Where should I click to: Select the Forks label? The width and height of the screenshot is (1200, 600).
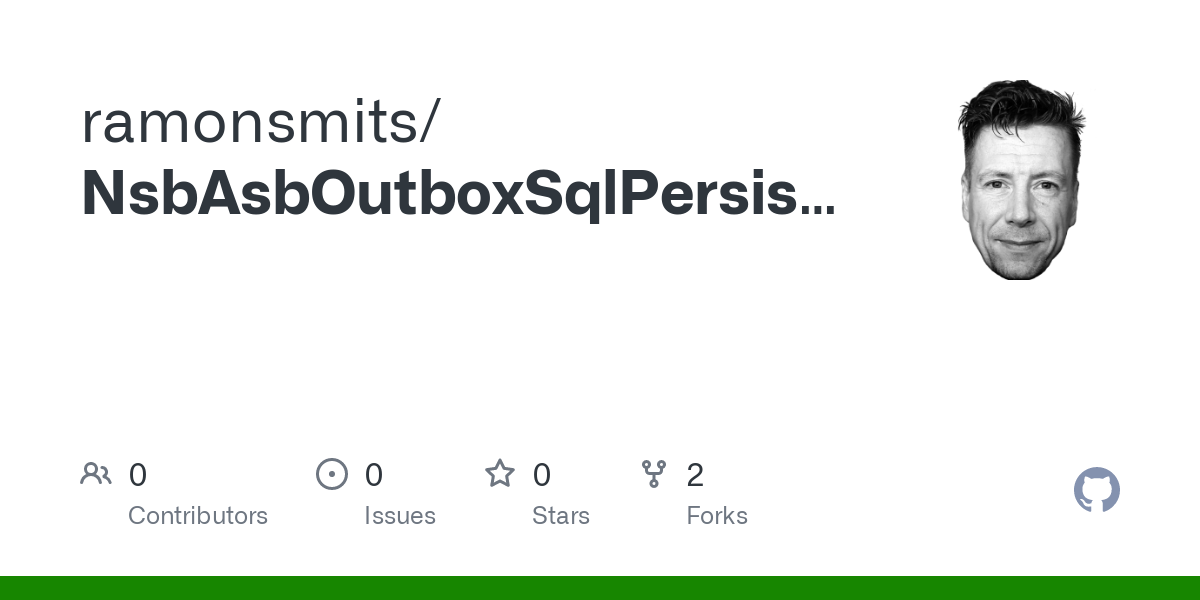(717, 516)
